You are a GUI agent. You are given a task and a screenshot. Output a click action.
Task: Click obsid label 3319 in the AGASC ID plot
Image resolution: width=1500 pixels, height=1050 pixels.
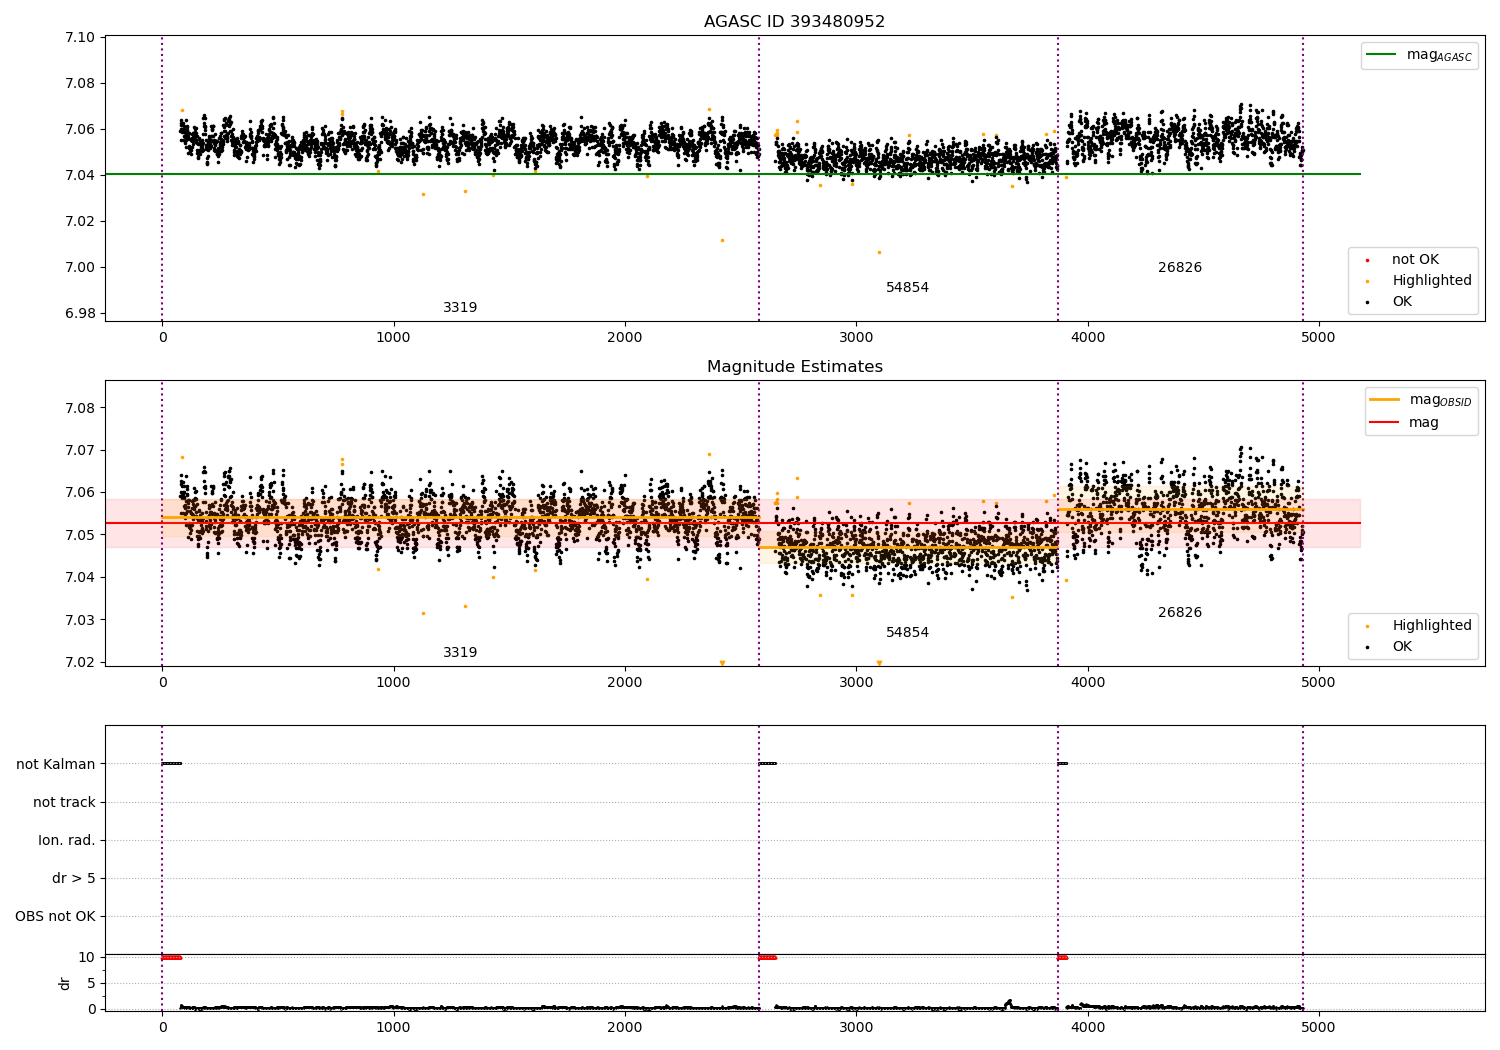460,308
